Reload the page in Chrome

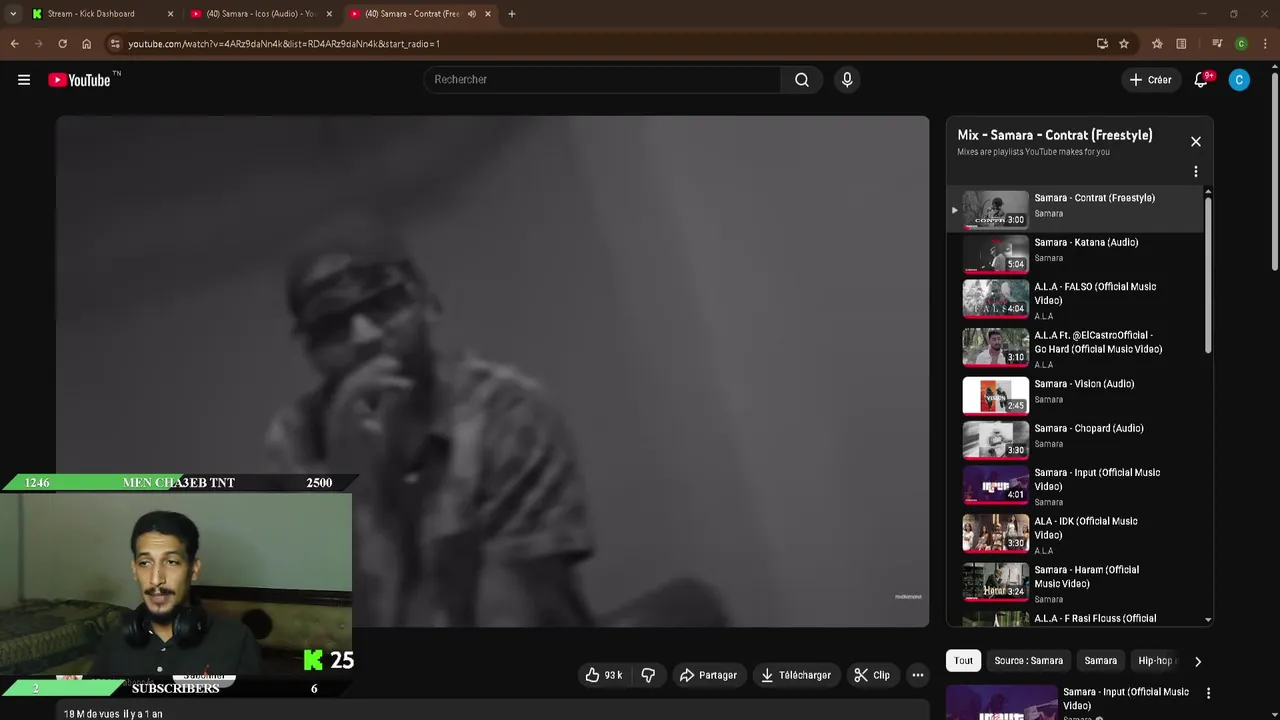(x=62, y=44)
